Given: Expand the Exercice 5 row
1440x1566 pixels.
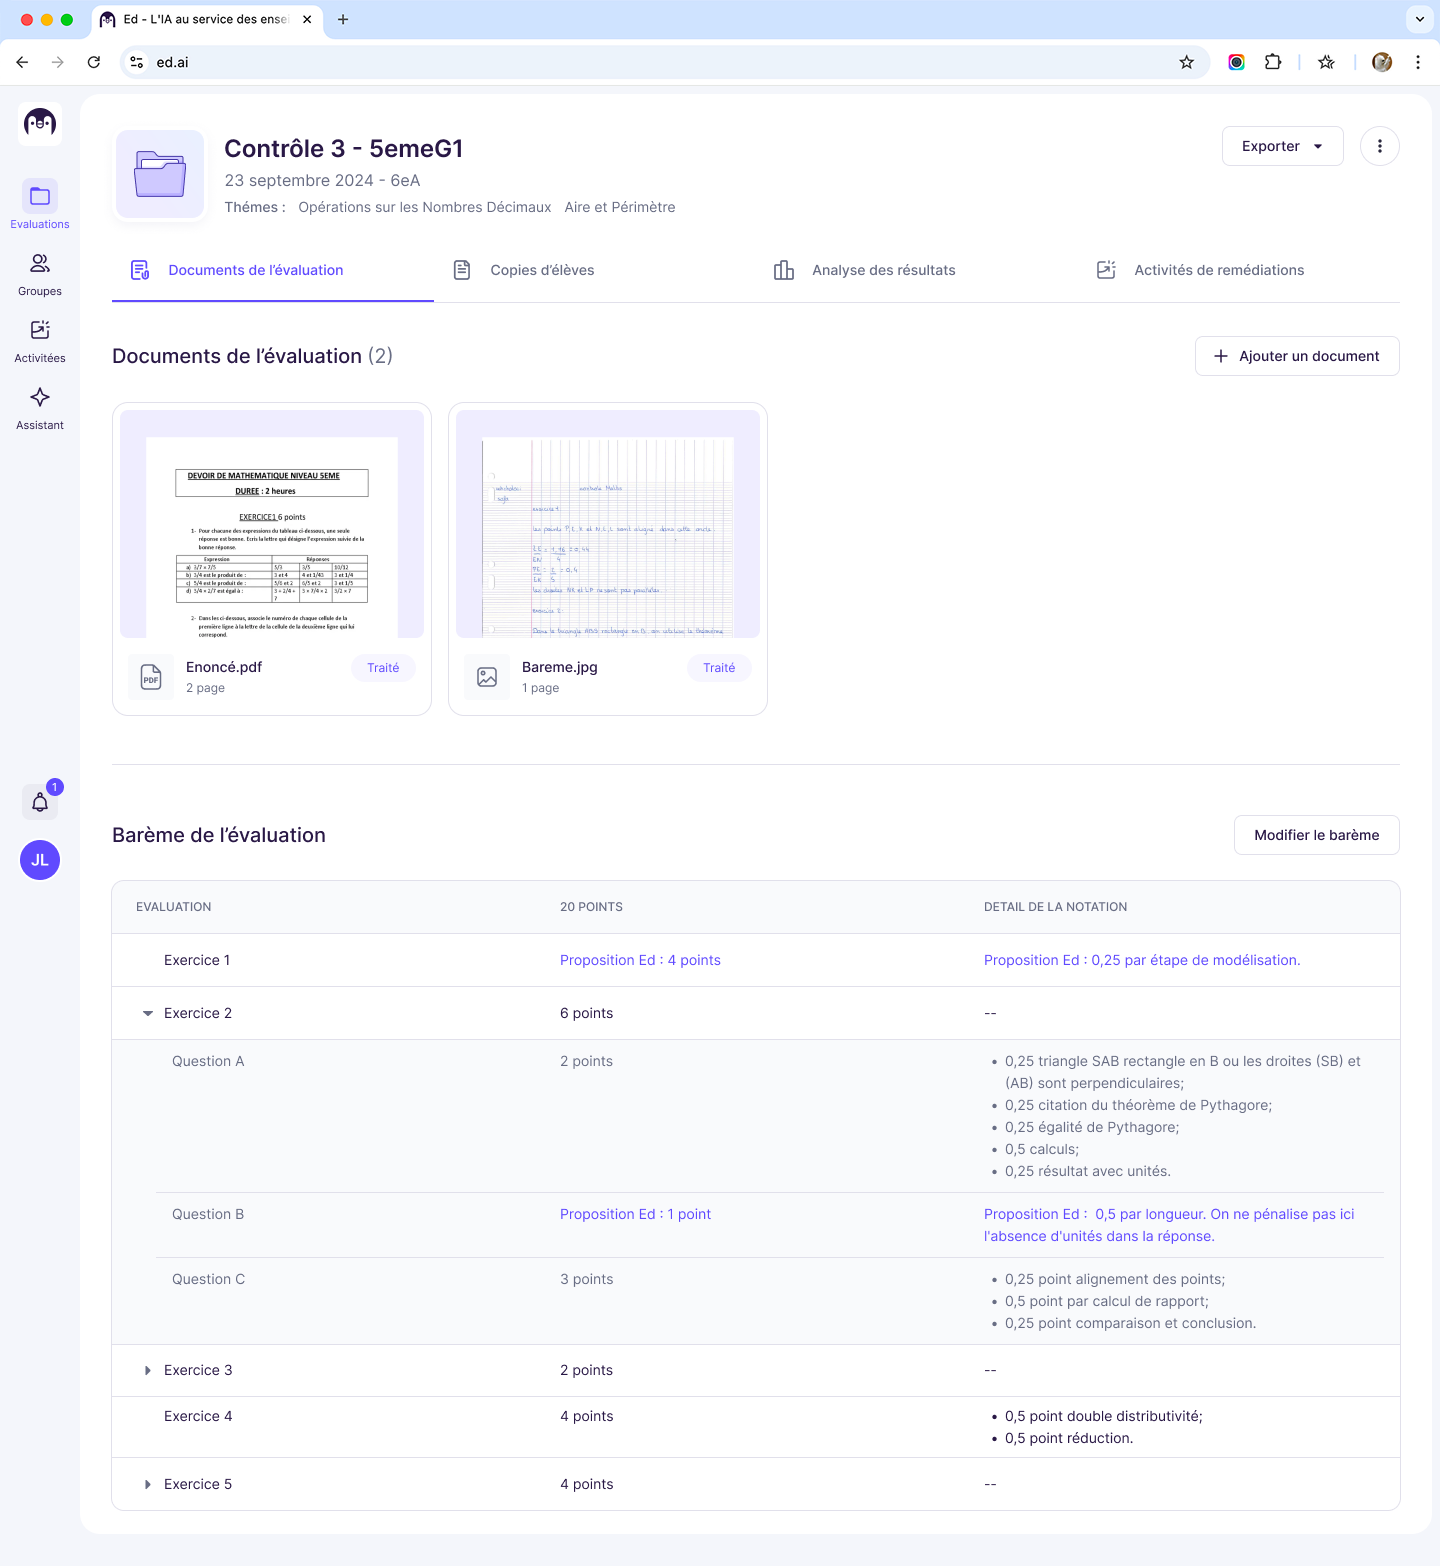Looking at the screenshot, I should [x=148, y=1484].
